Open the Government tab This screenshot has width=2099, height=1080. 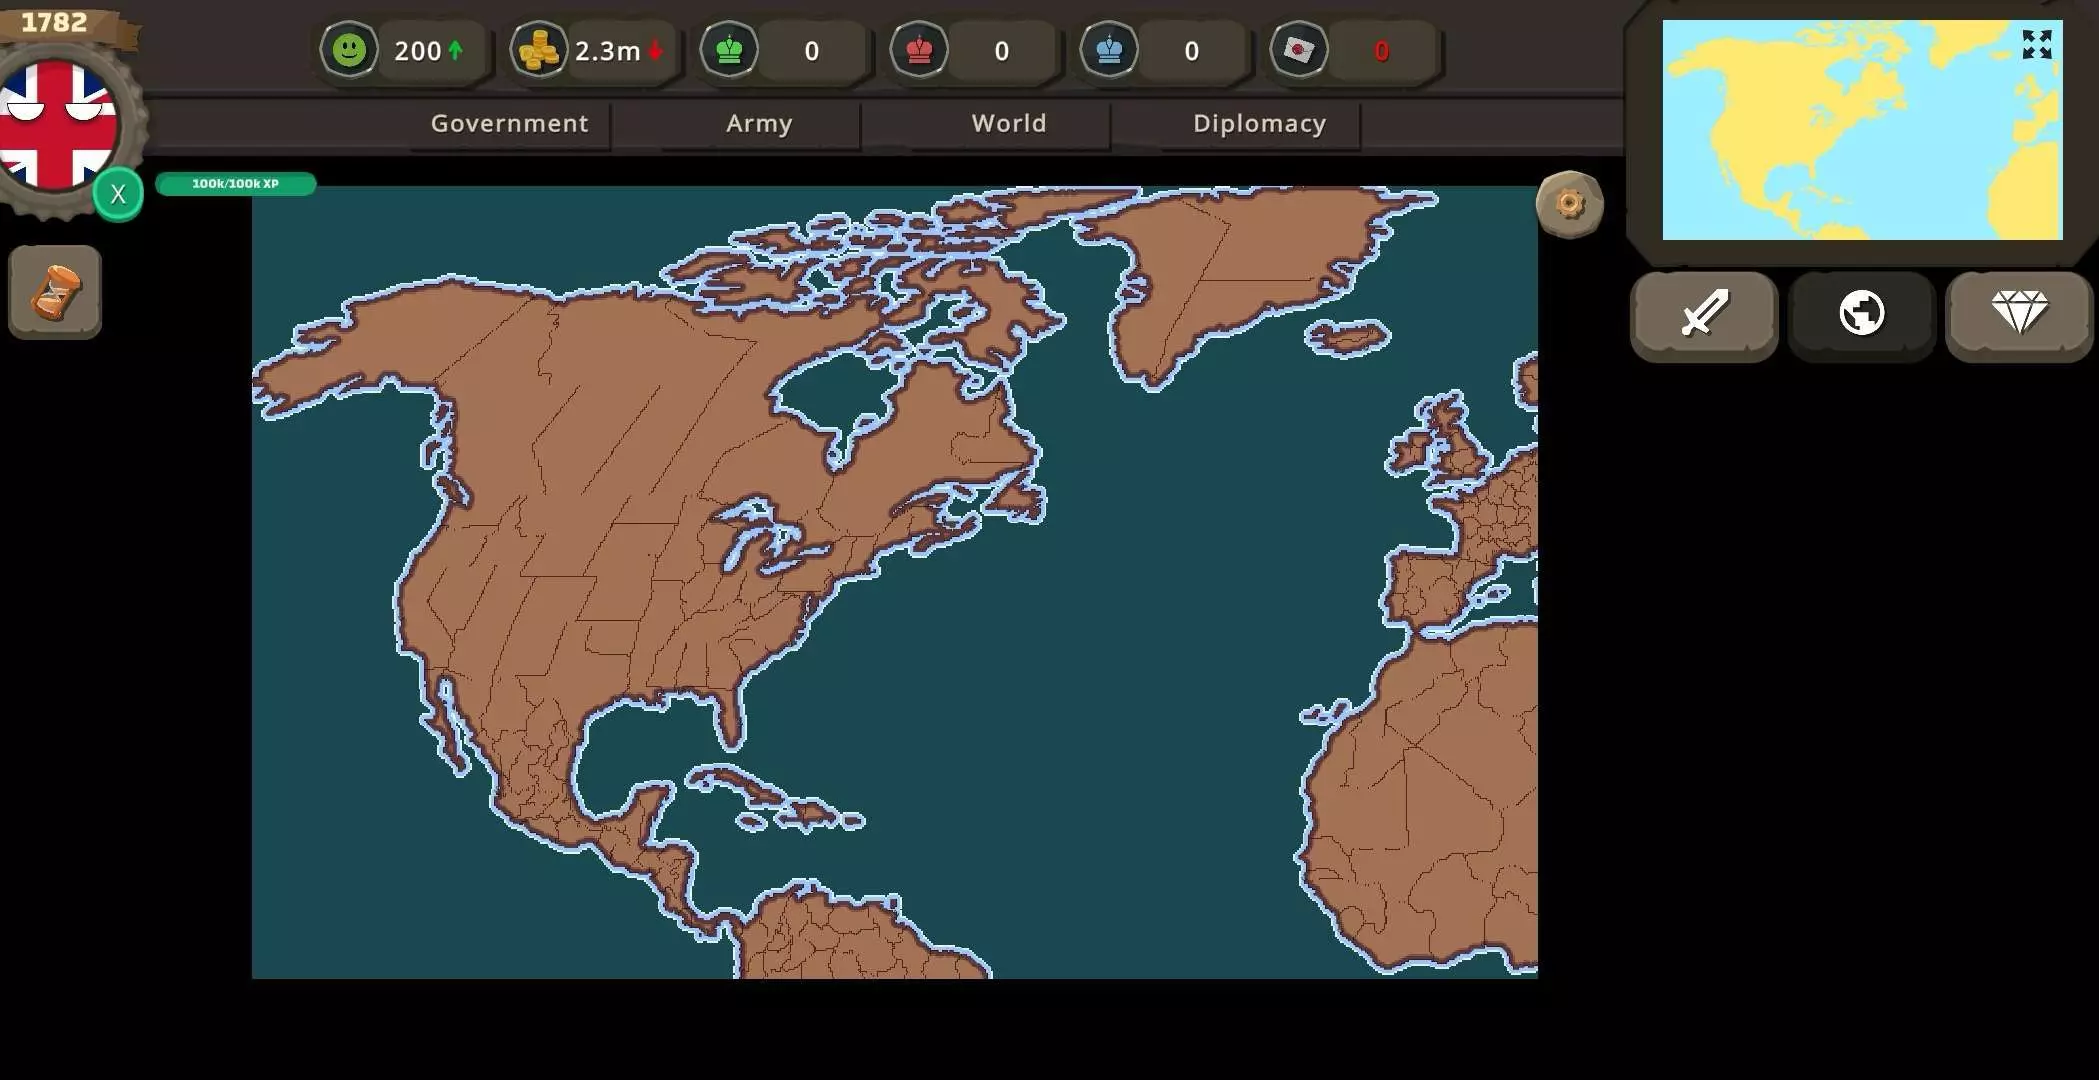click(509, 123)
